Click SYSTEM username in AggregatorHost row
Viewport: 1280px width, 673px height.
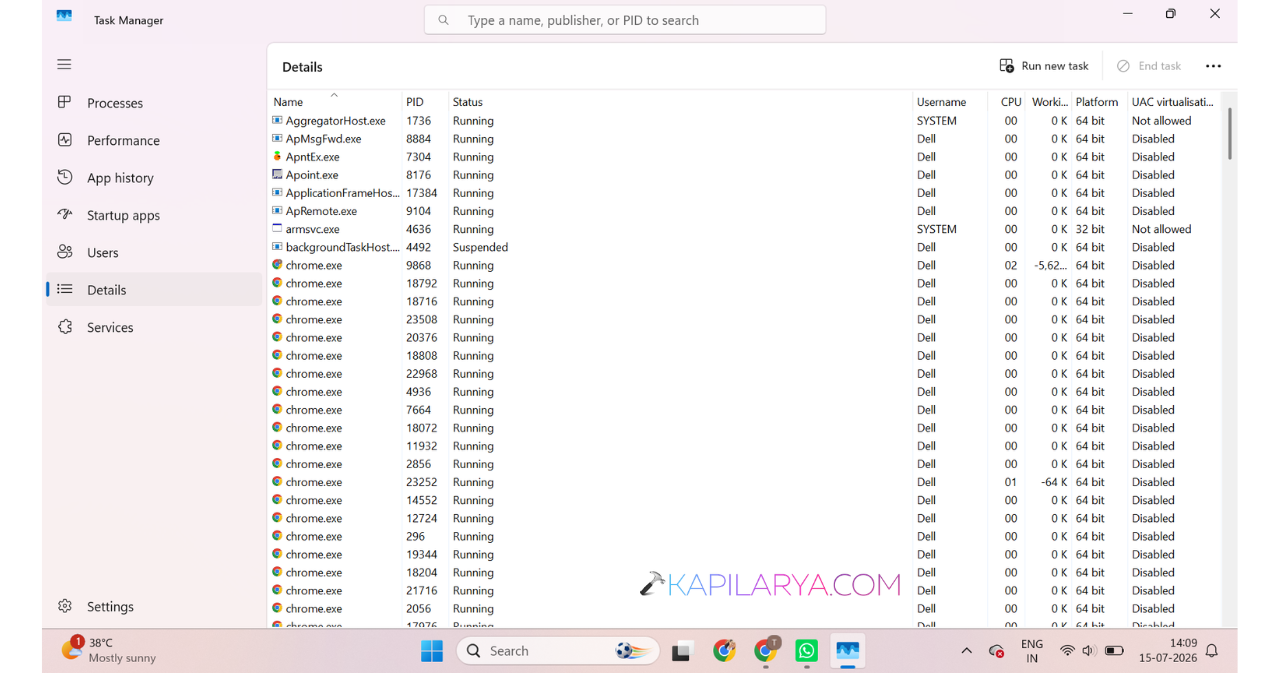click(x=937, y=121)
